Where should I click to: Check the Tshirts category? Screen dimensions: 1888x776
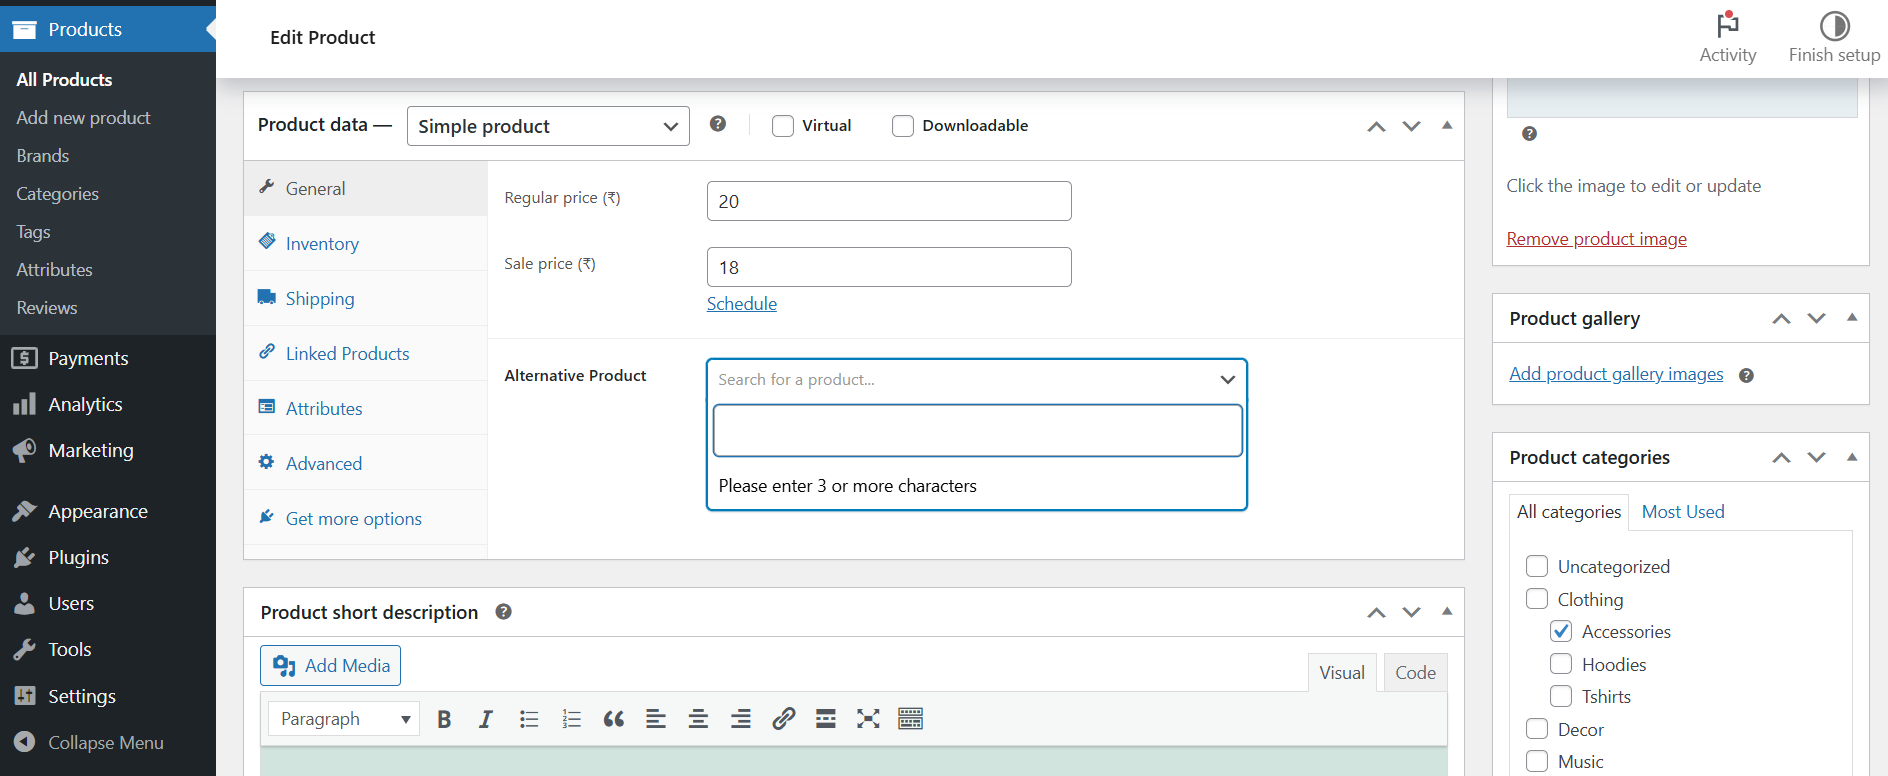point(1561,696)
